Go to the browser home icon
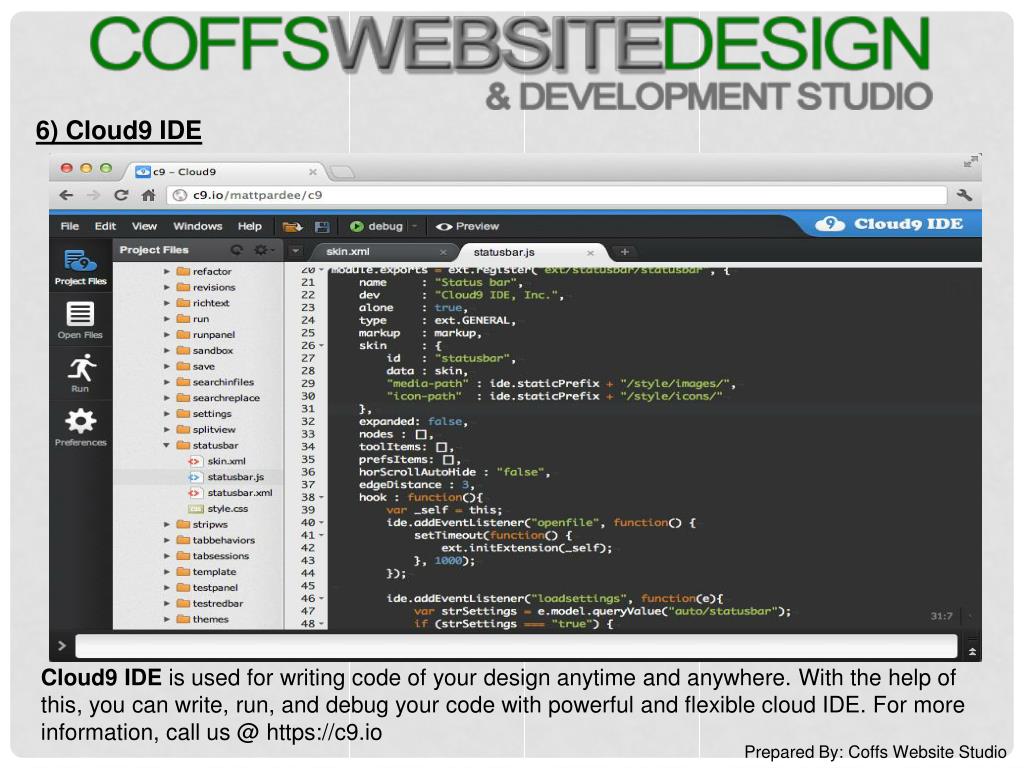1024x768 pixels. [x=148, y=195]
